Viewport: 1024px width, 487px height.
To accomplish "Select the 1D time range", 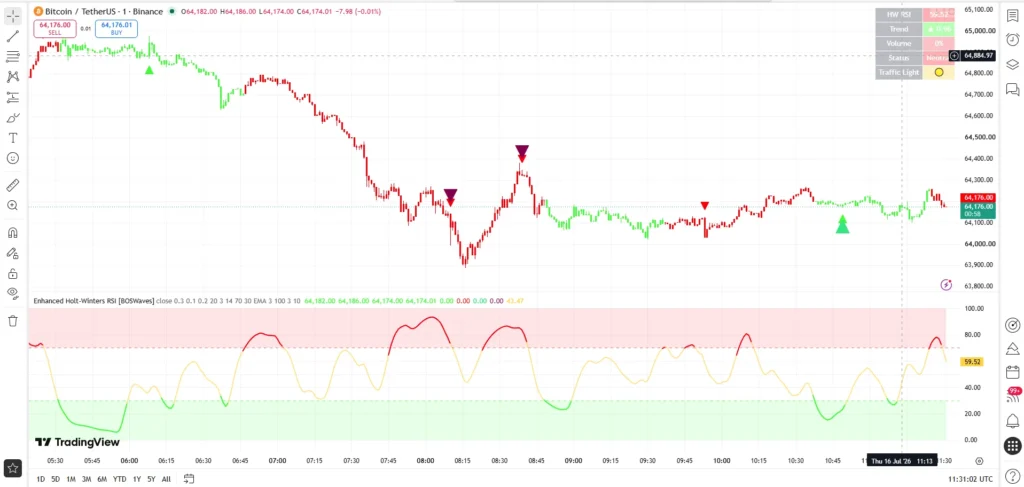I will click(x=40, y=479).
